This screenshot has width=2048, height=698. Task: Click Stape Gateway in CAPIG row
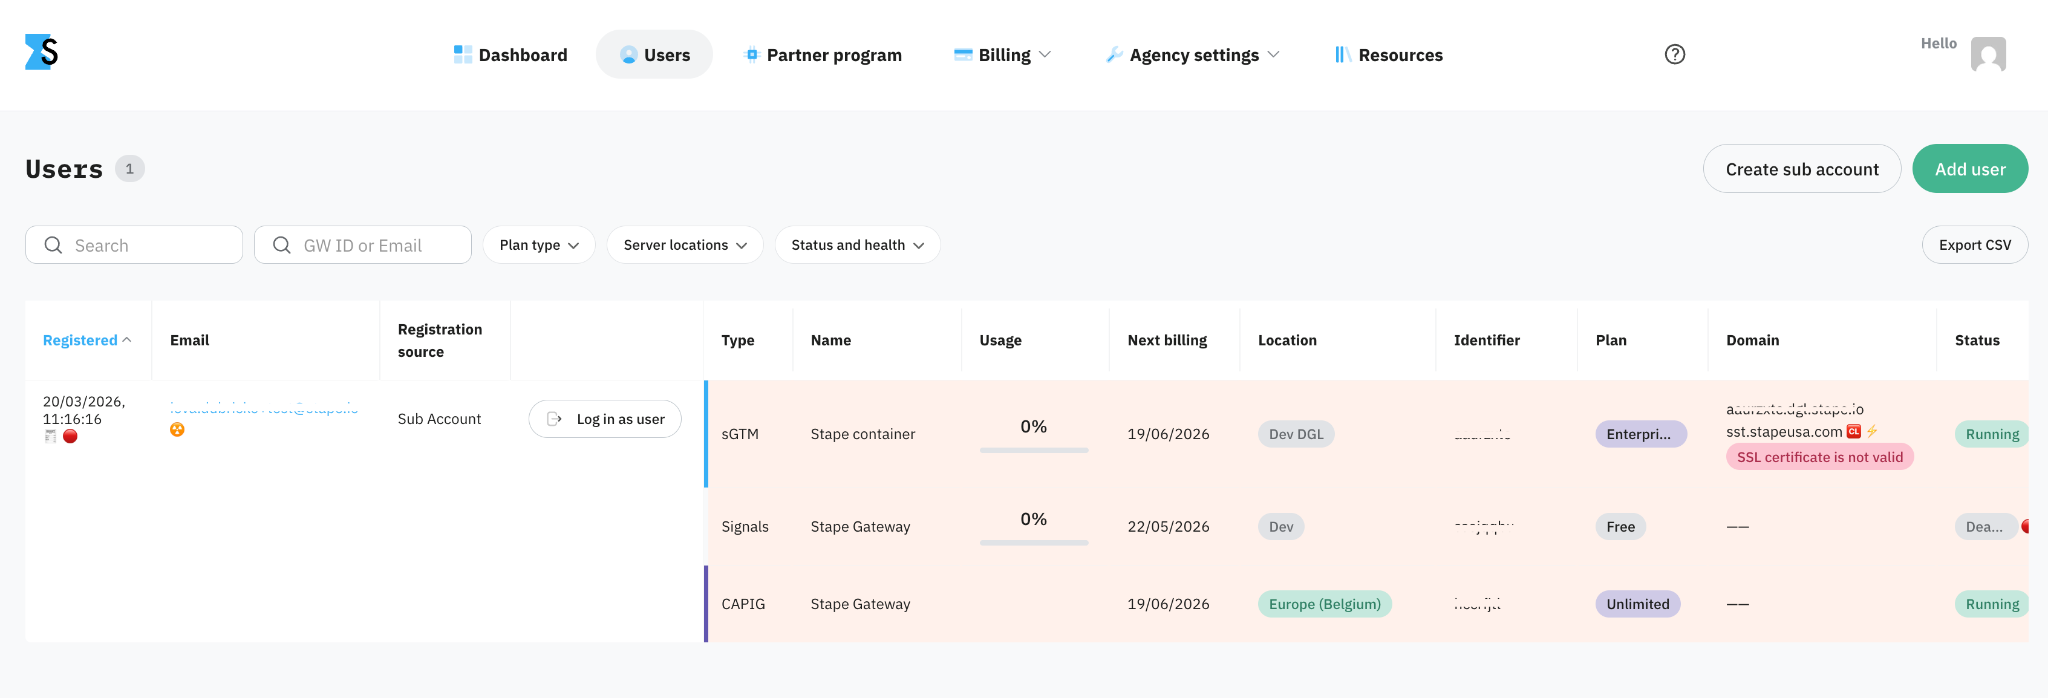(861, 604)
